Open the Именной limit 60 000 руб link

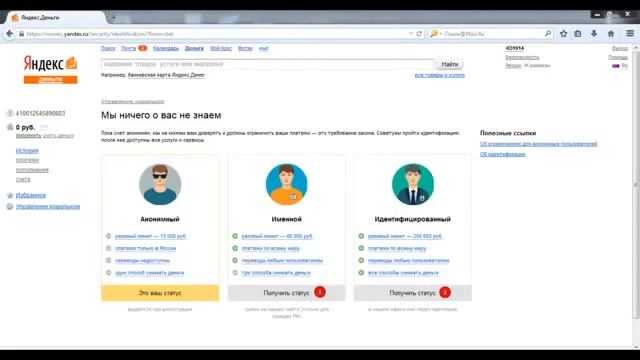277,236
